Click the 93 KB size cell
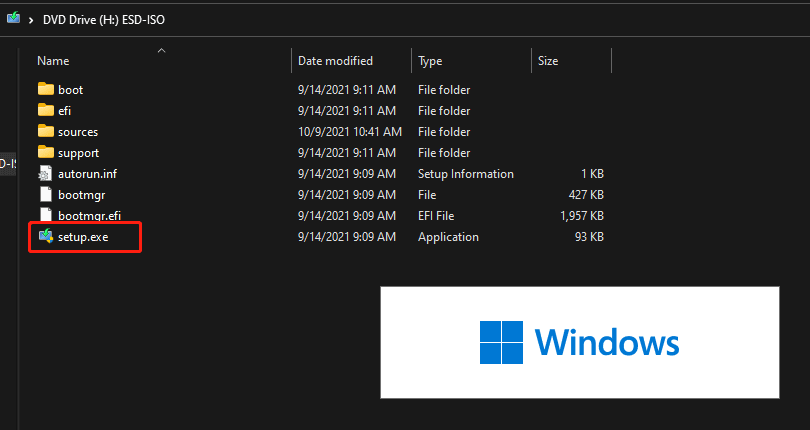 pos(589,237)
